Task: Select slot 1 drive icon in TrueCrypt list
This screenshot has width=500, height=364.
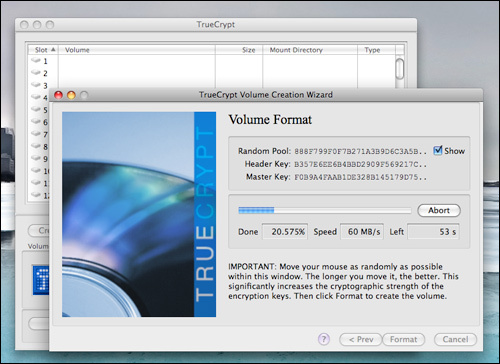Action: click(36, 60)
